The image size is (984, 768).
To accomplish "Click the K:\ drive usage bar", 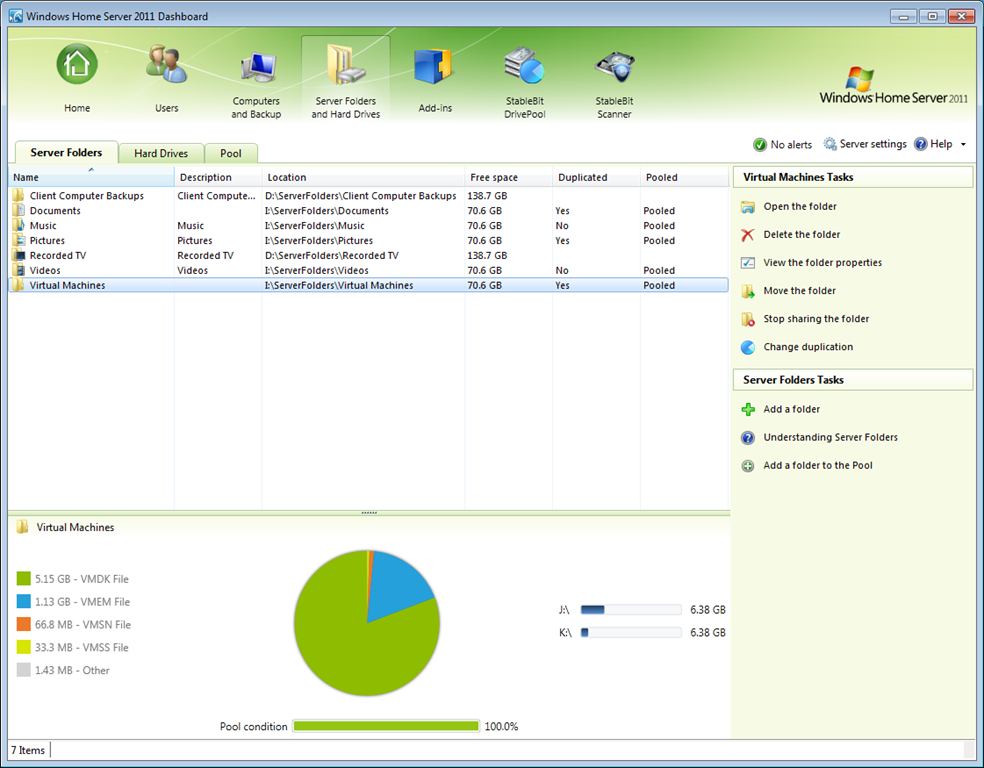I will [631, 632].
